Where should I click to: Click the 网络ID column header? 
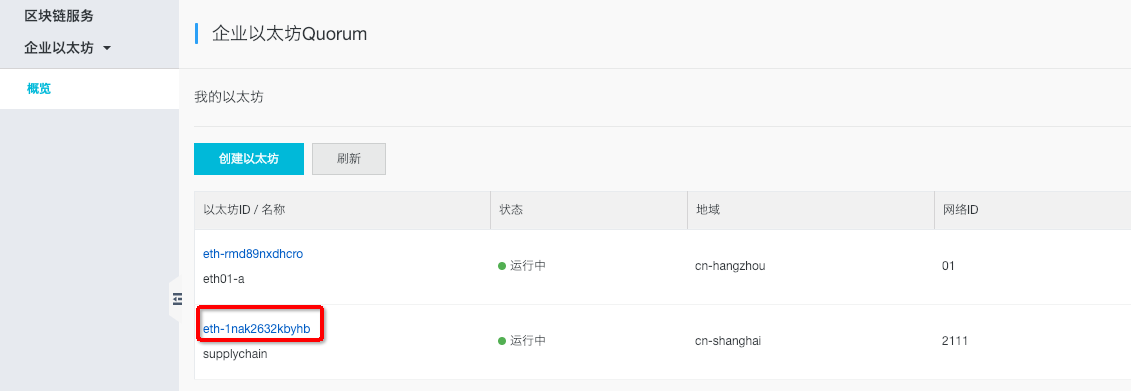[961, 210]
